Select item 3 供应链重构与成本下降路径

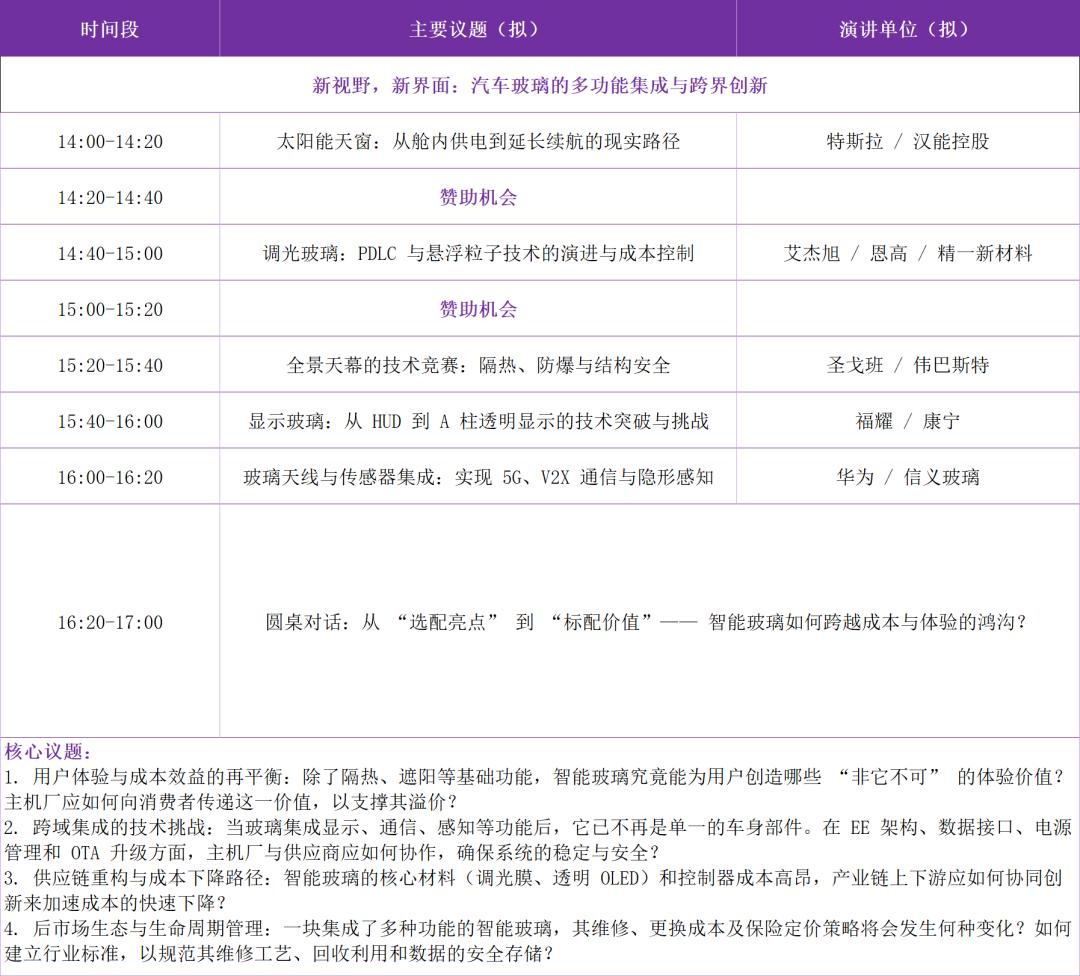533,890
